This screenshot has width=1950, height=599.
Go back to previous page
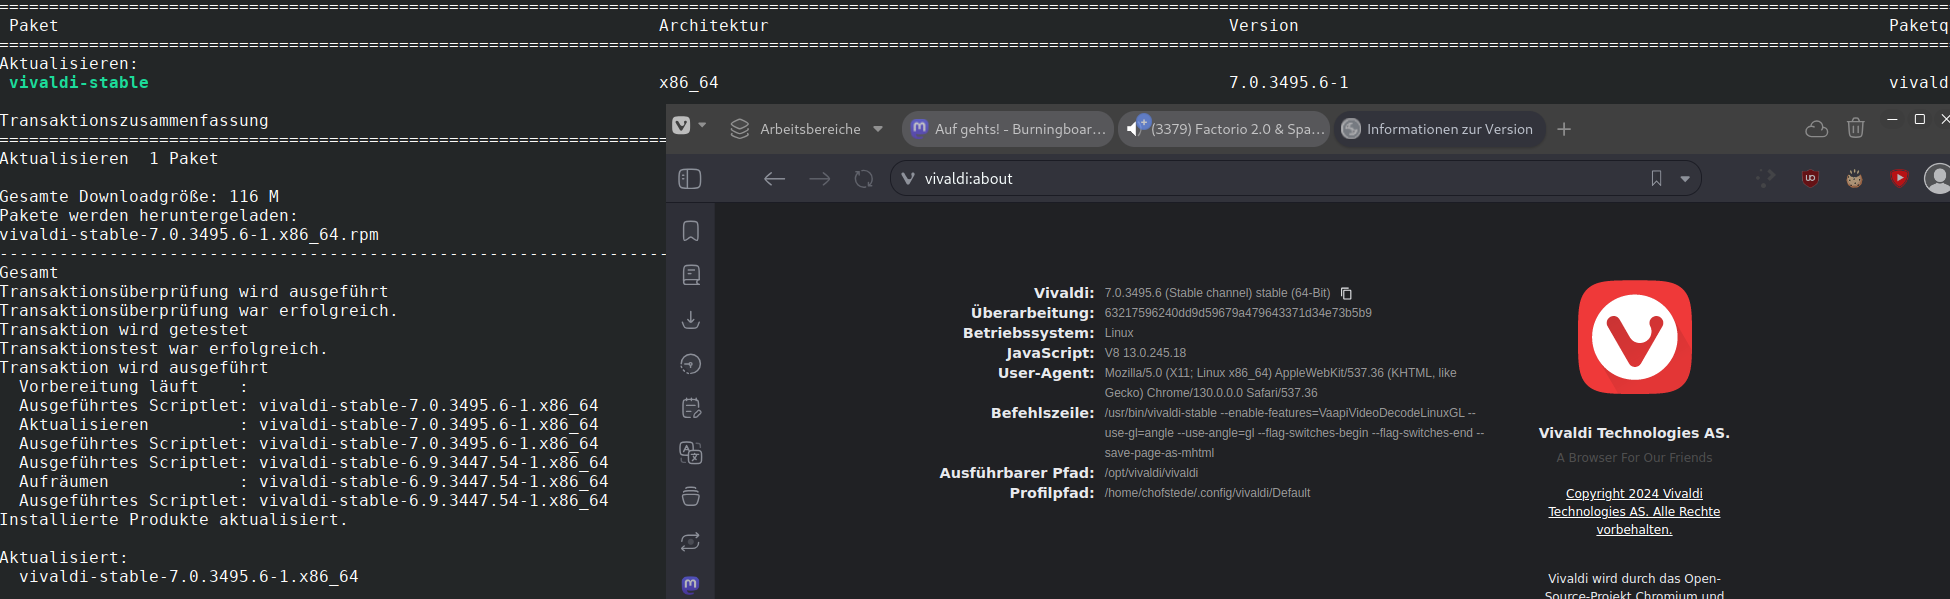pyautogui.click(x=774, y=179)
